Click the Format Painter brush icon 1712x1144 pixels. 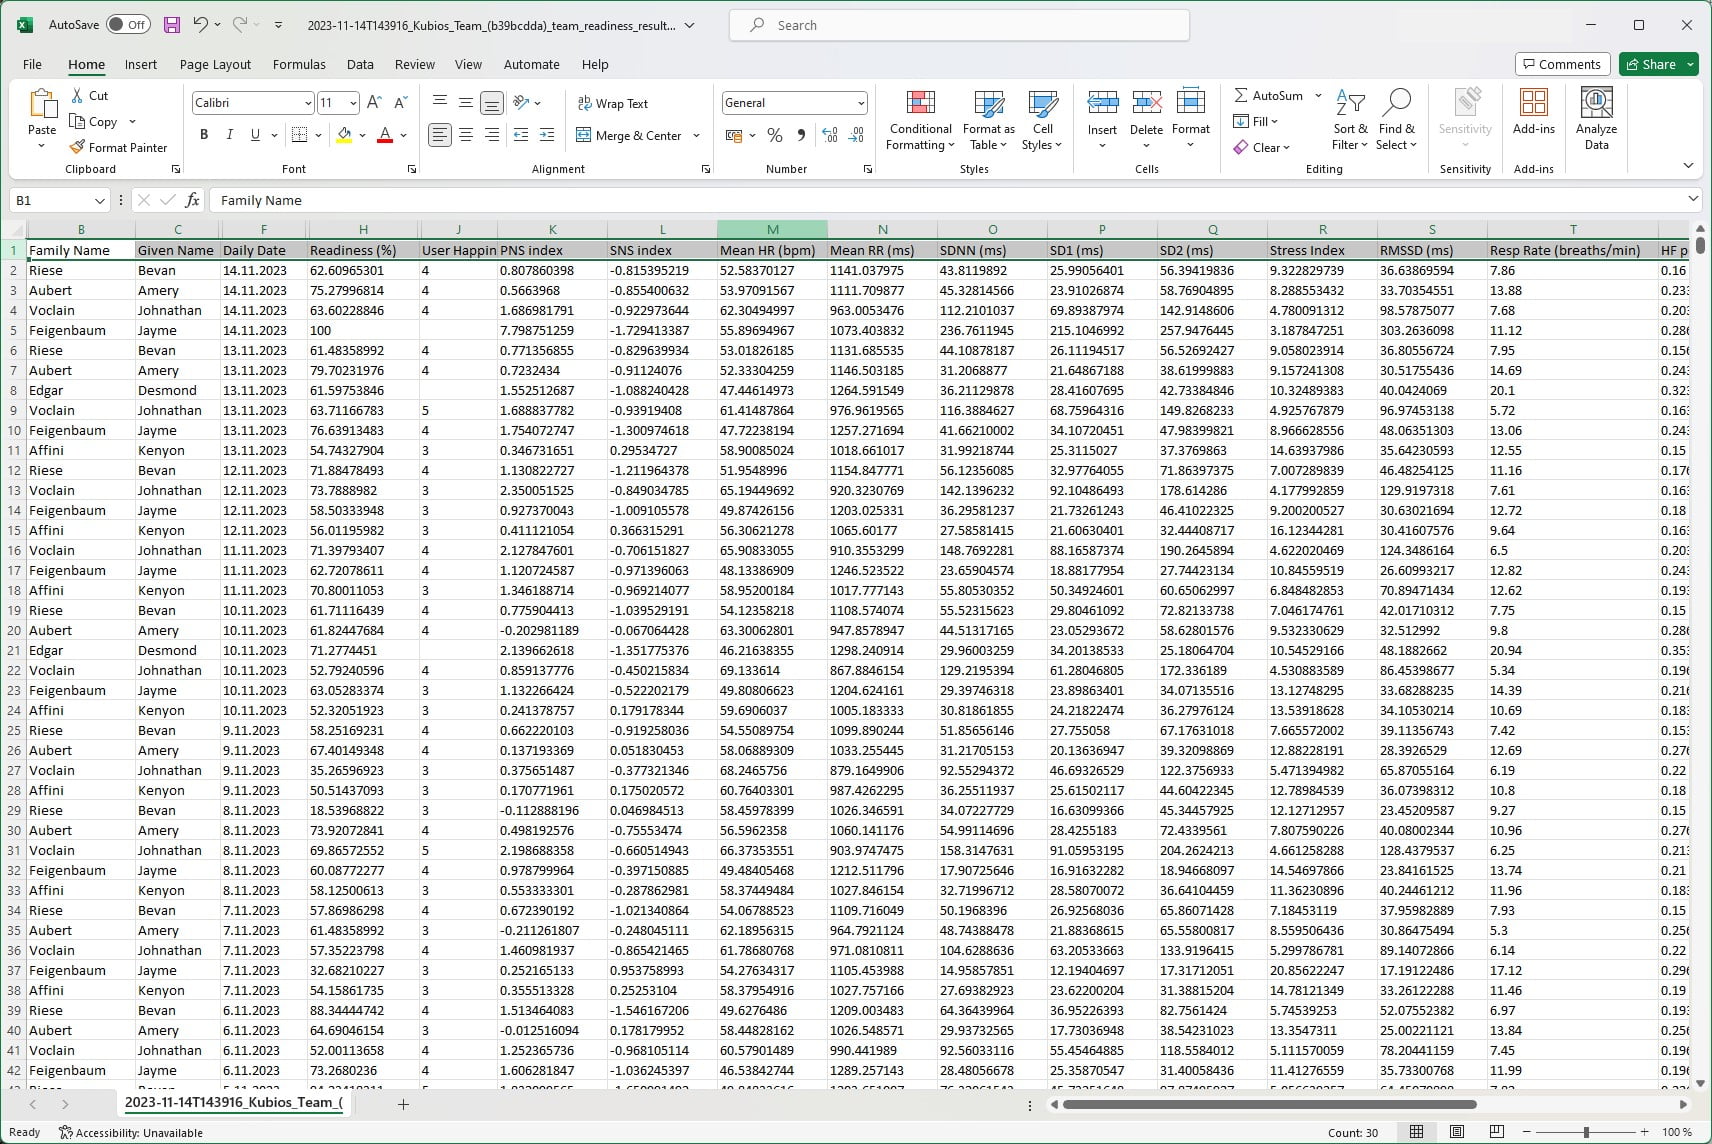tap(77, 147)
